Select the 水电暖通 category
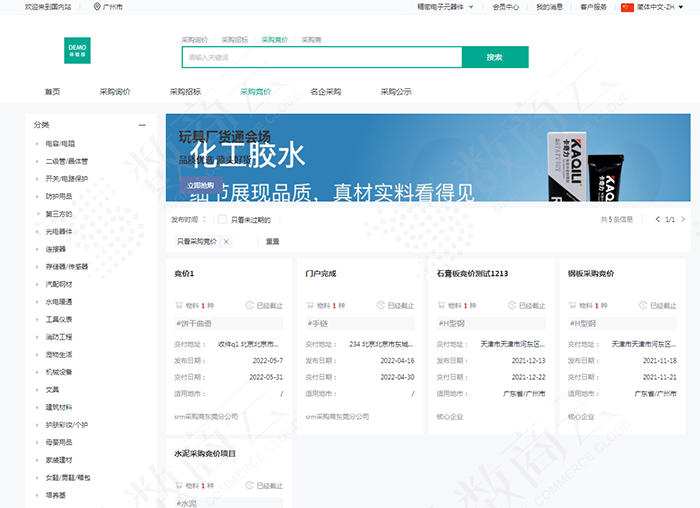Viewport: 700px width, 508px height. pyautogui.click(x=59, y=302)
